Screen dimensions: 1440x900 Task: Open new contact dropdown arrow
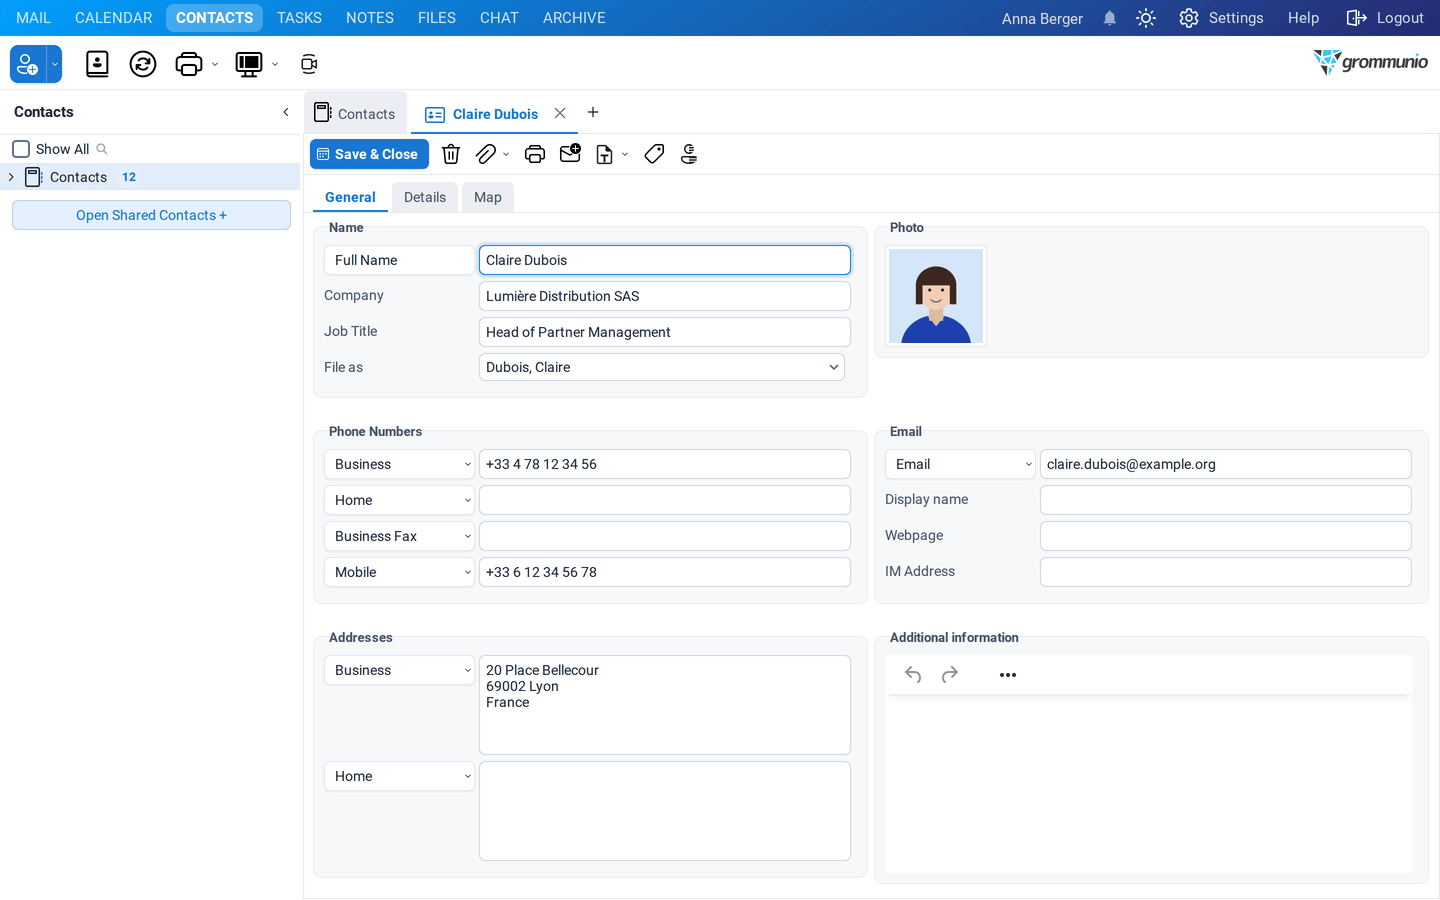click(x=55, y=64)
